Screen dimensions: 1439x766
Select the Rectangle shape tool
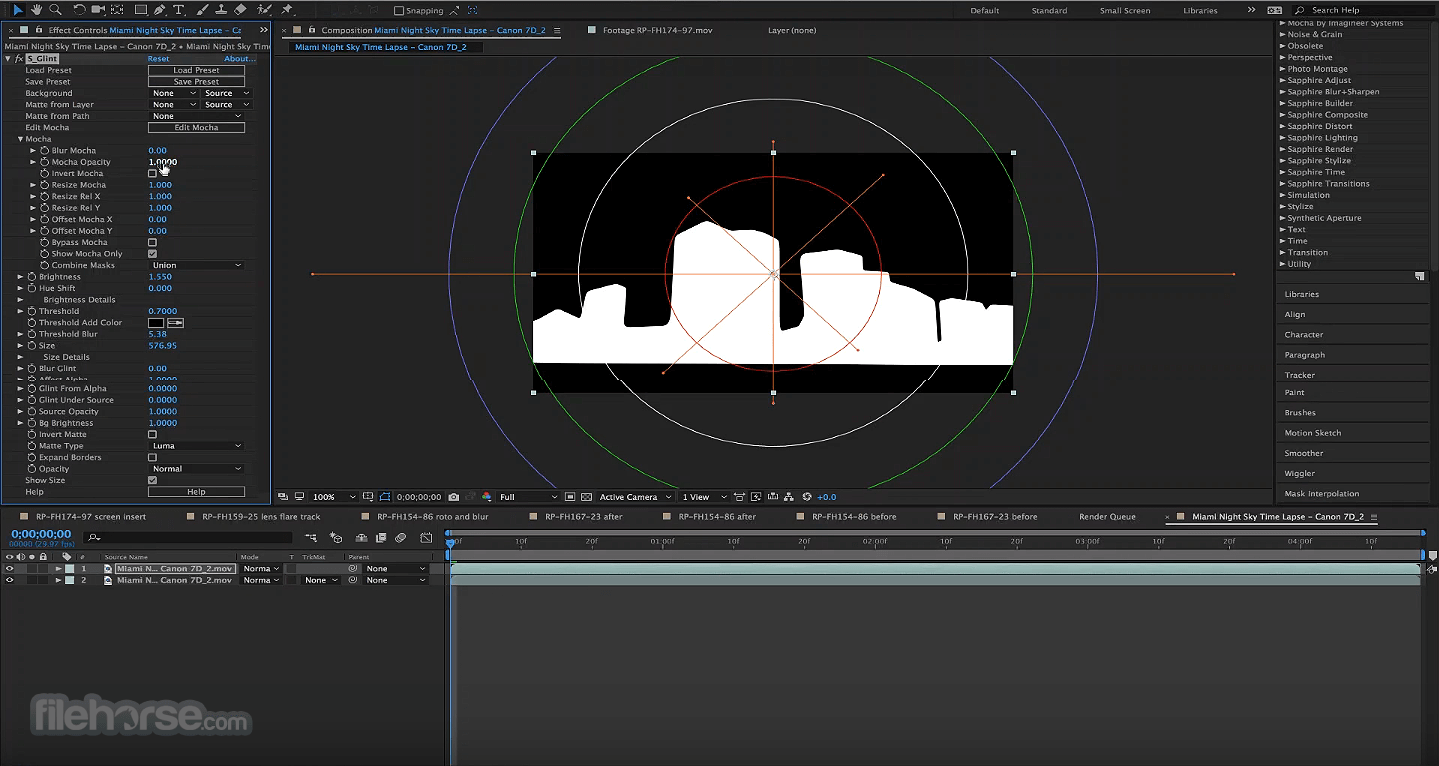pyautogui.click(x=141, y=10)
